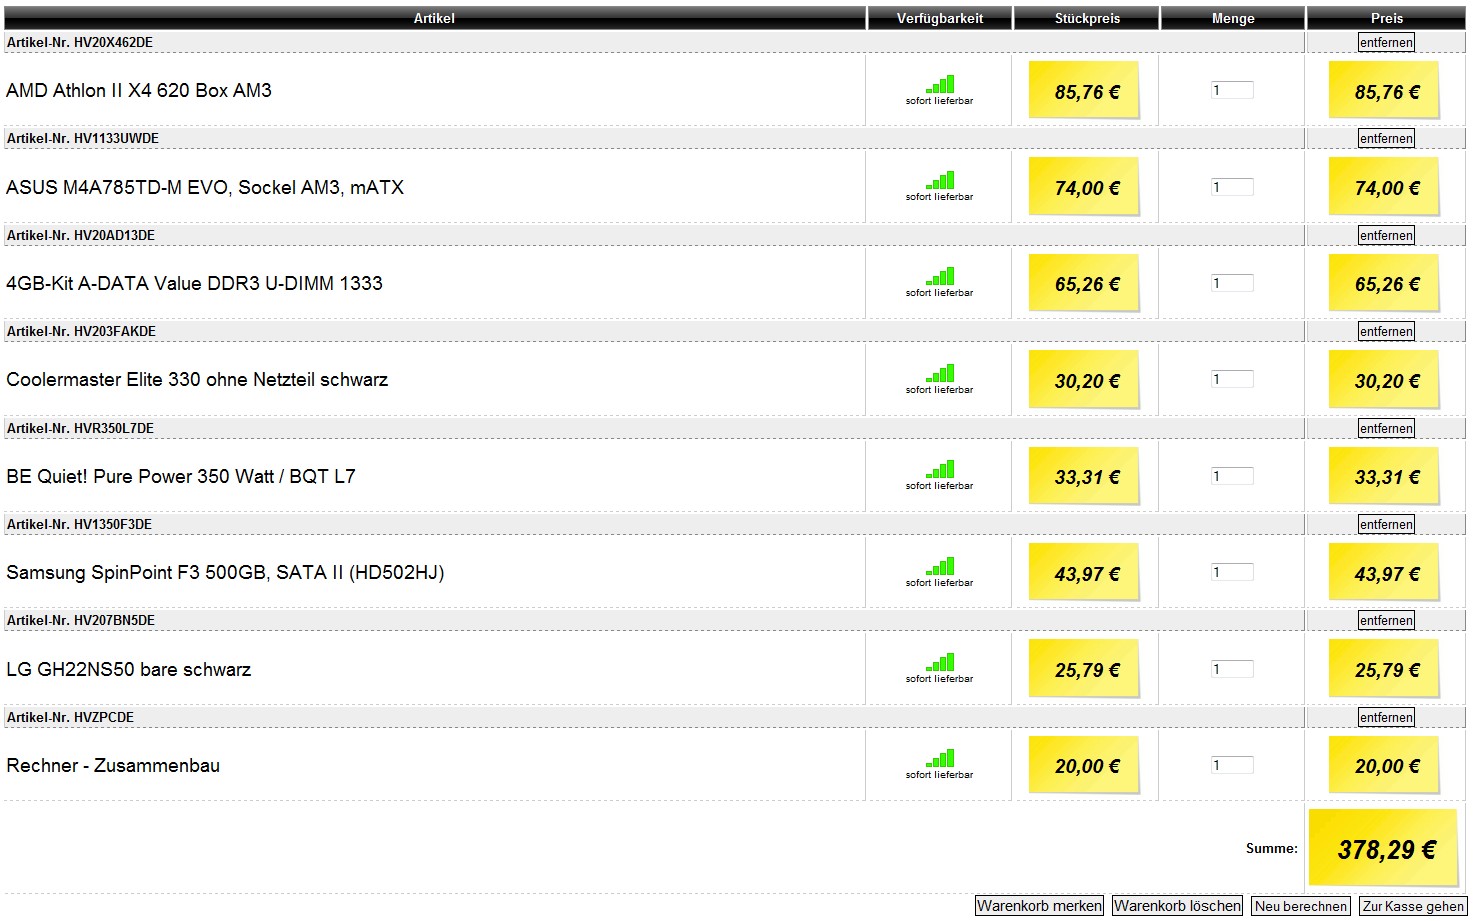
Task: Click availability bars icon for LG GH22NS50
Action: point(940,662)
